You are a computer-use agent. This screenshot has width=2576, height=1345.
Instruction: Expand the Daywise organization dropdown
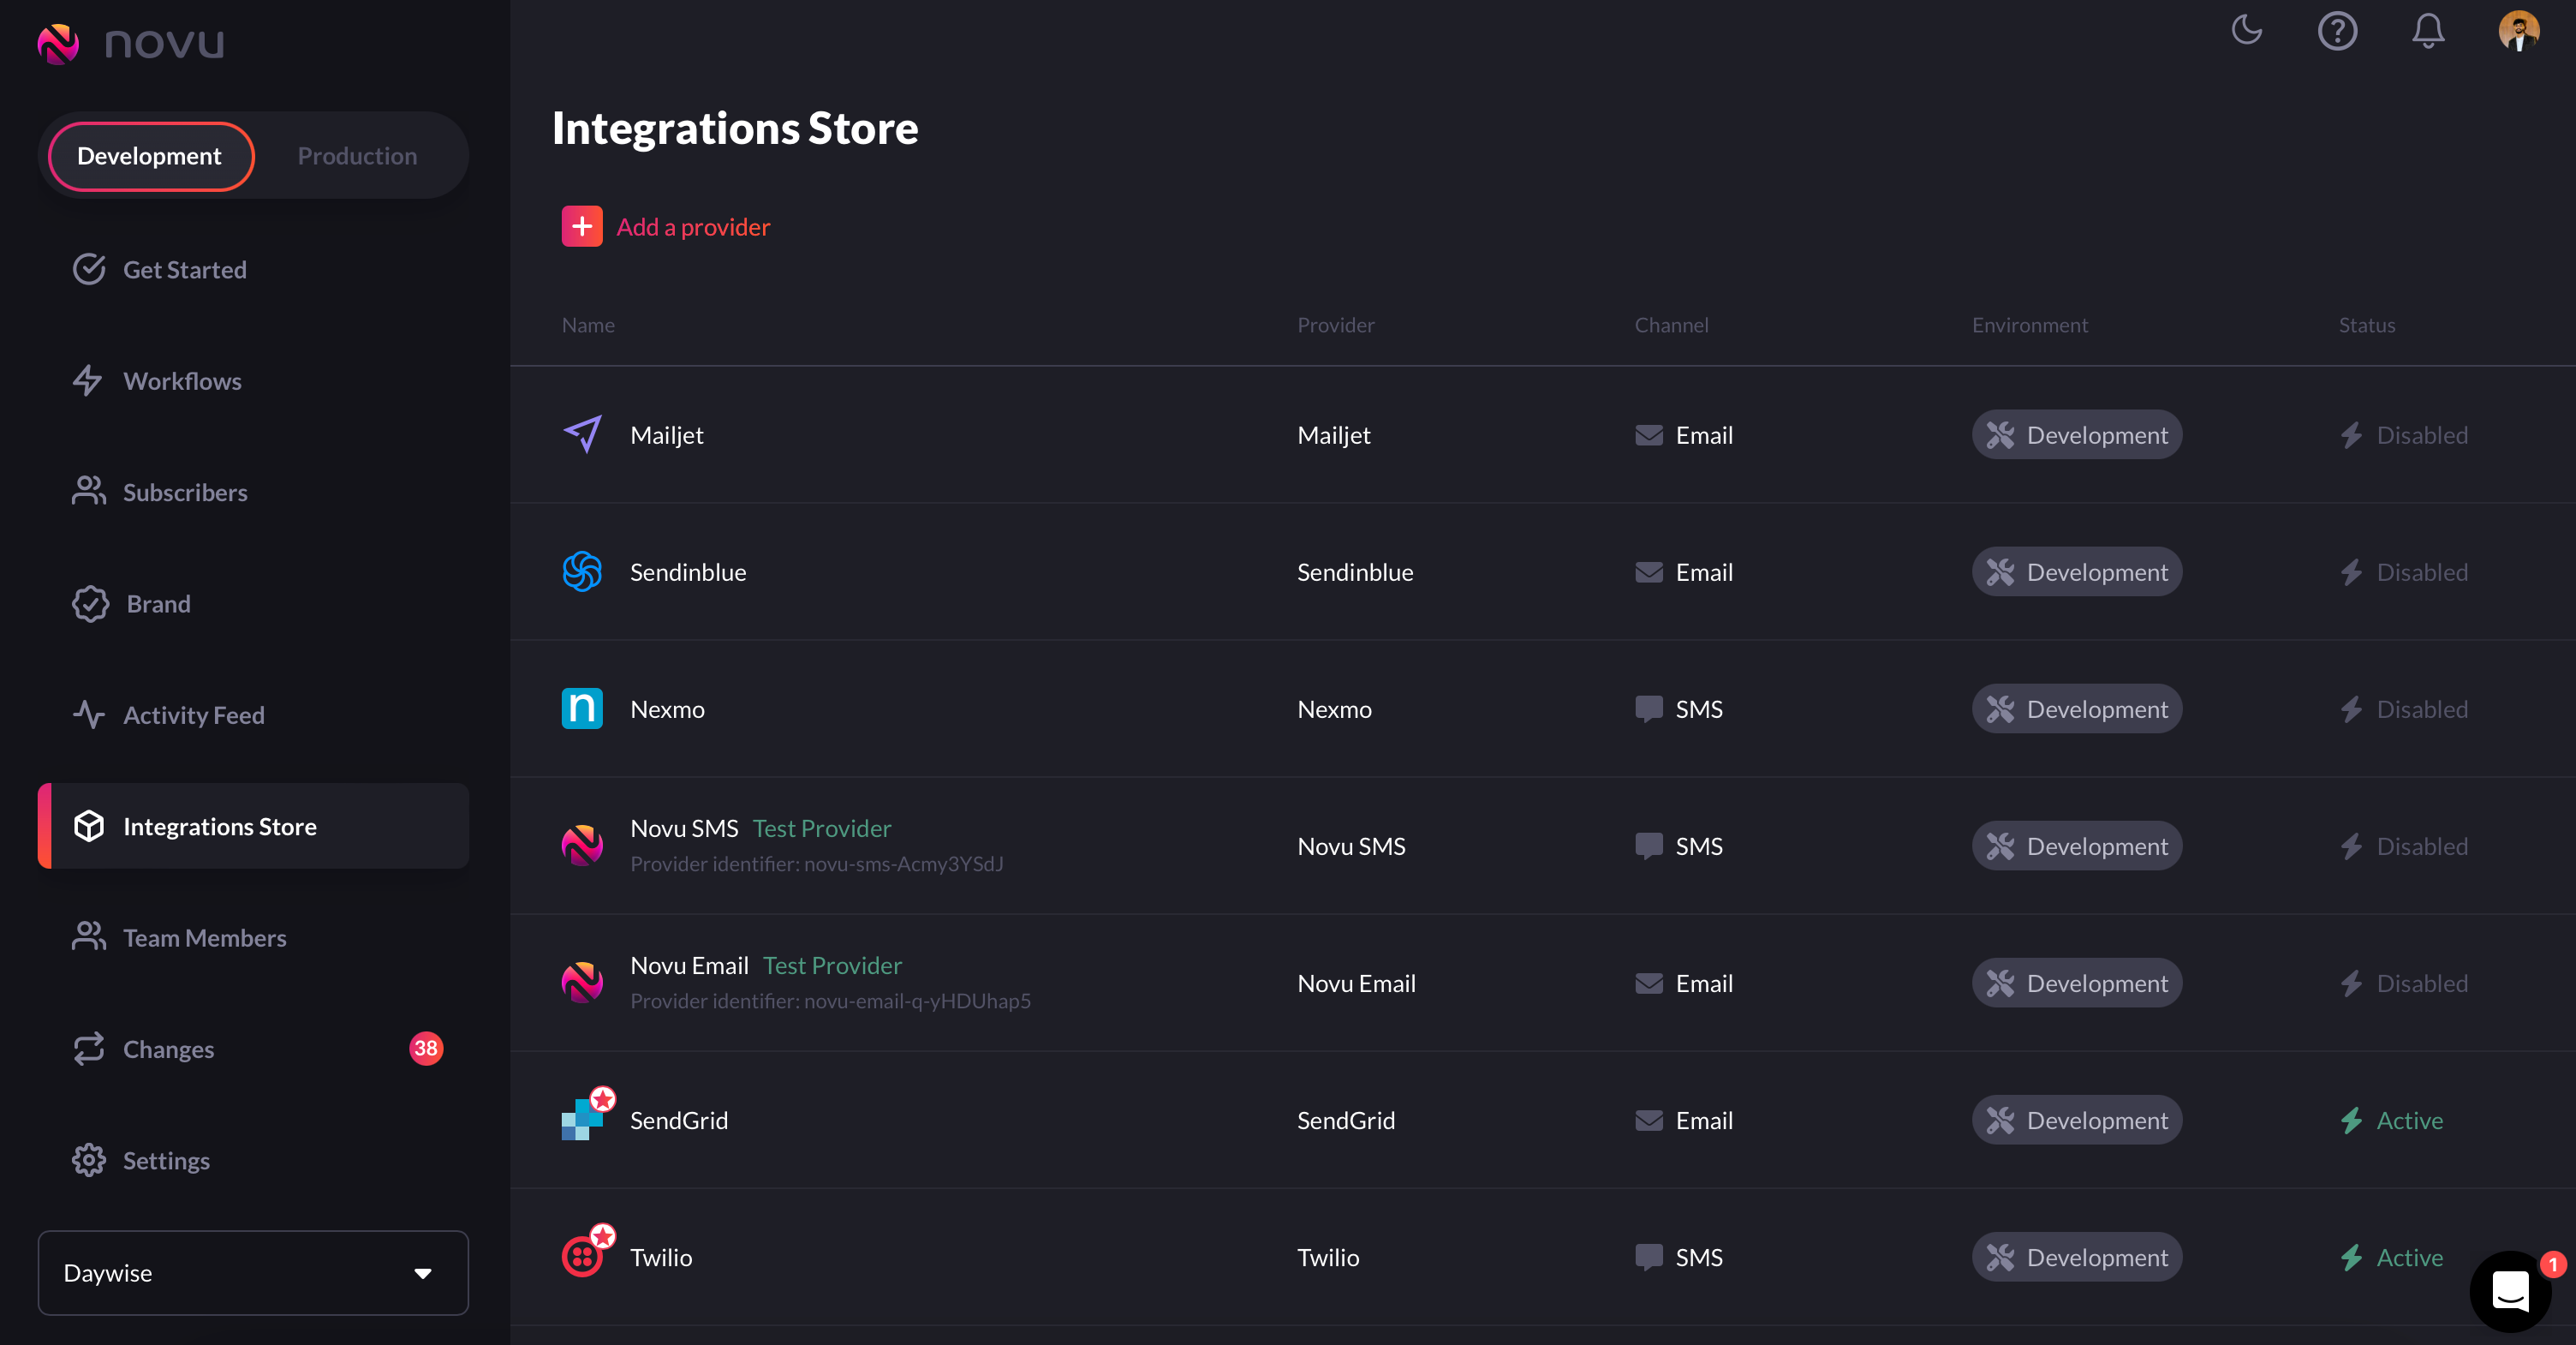pyautogui.click(x=253, y=1272)
